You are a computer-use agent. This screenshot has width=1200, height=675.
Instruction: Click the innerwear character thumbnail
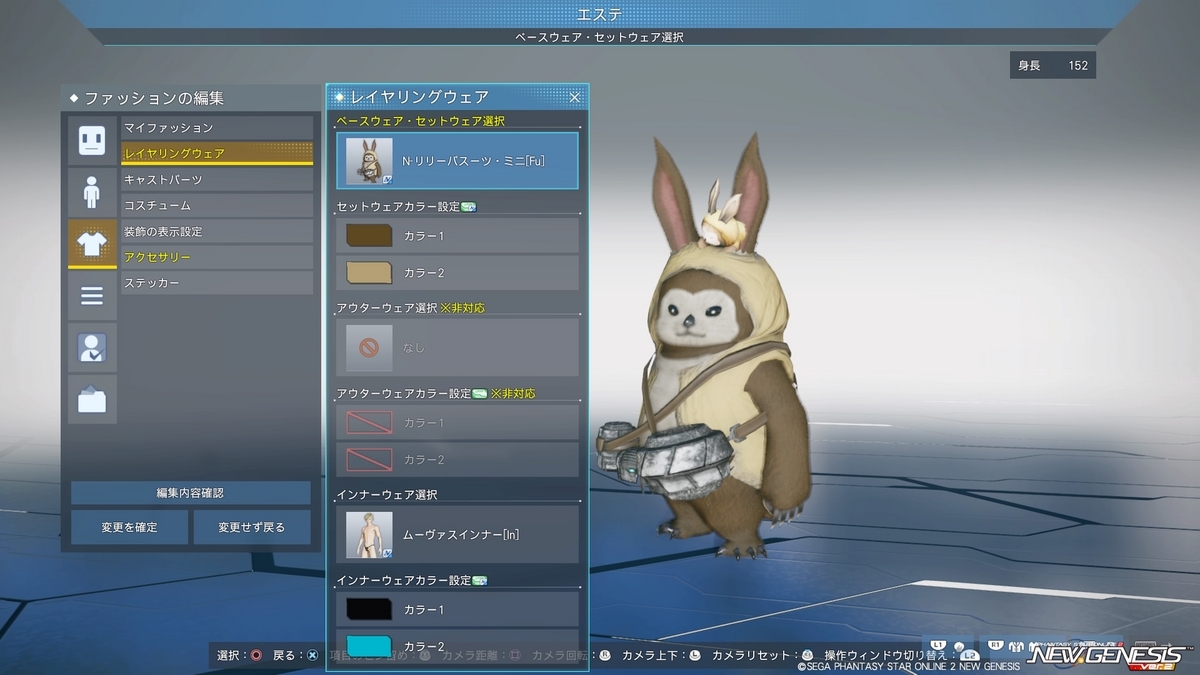369,534
